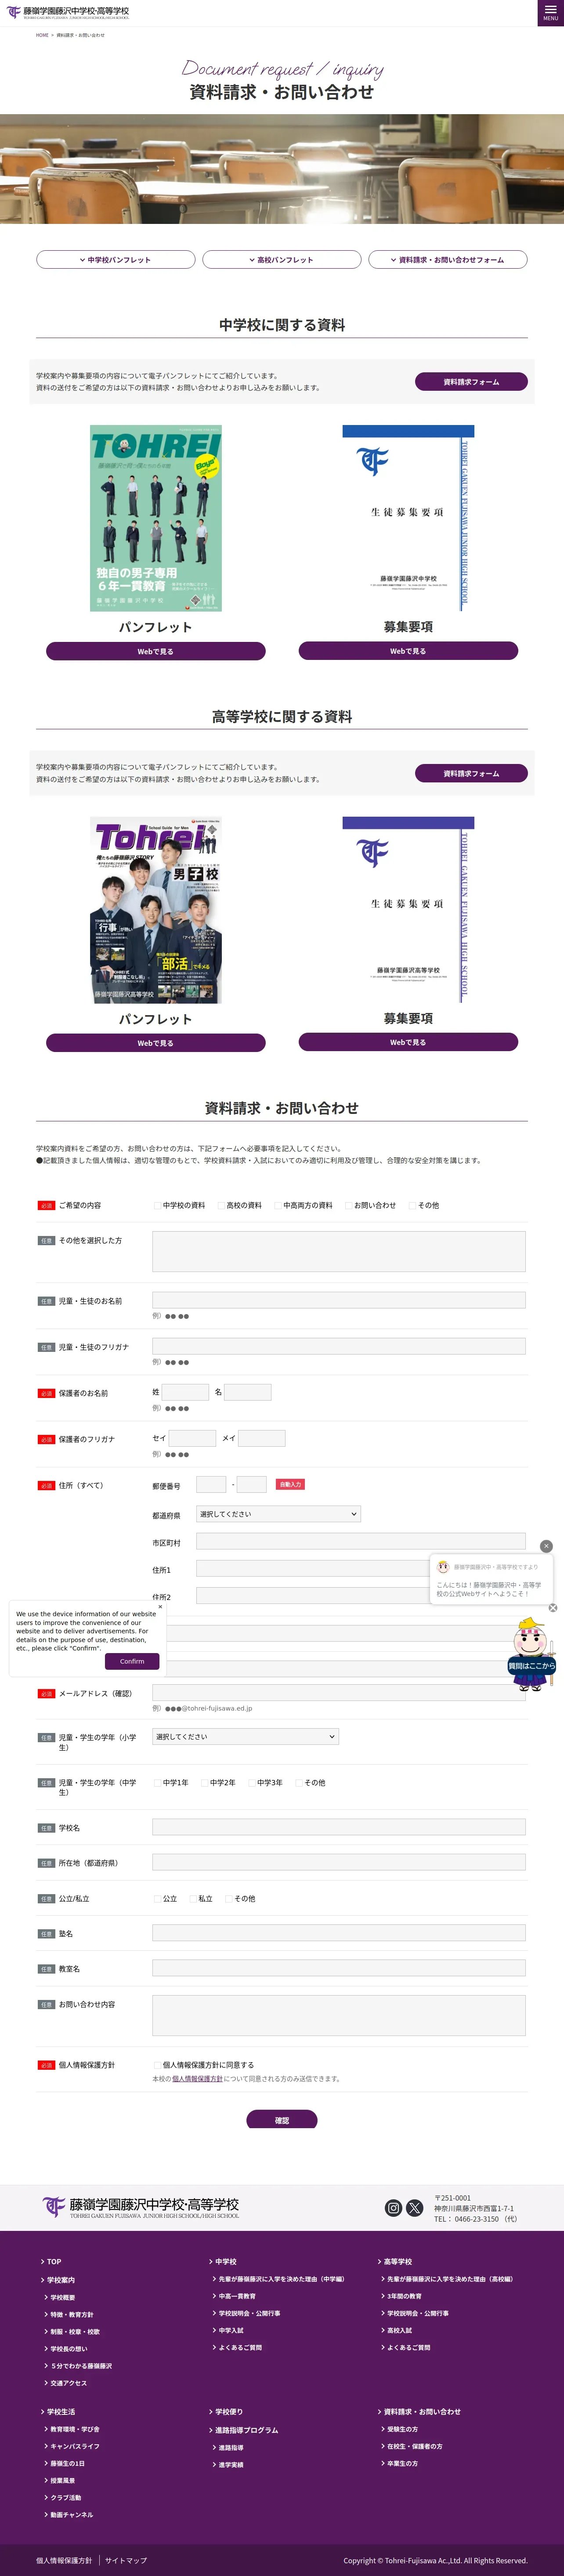Viewport: 564px width, 2576px height.
Task: View high school パンフレット on Web
Action: click(156, 1042)
